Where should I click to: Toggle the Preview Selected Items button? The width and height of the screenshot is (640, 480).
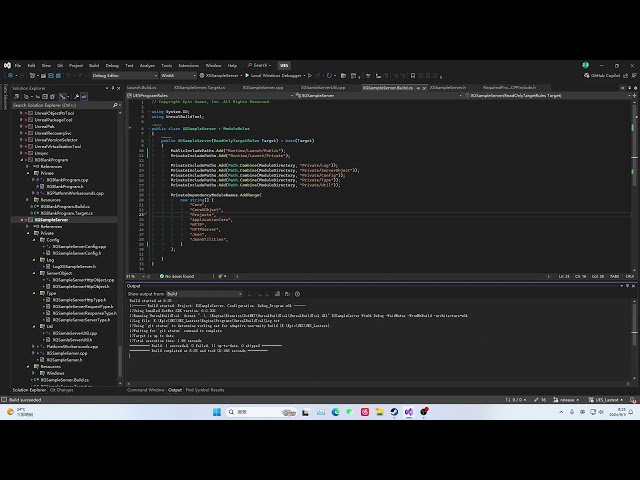84,97
